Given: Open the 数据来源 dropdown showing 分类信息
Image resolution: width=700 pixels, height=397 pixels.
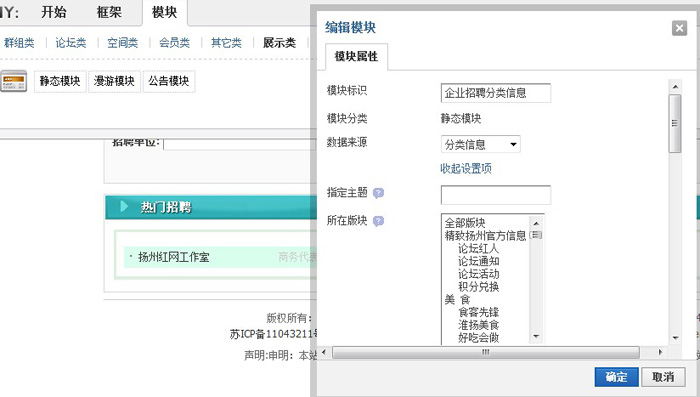Looking at the screenshot, I should click(480, 144).
